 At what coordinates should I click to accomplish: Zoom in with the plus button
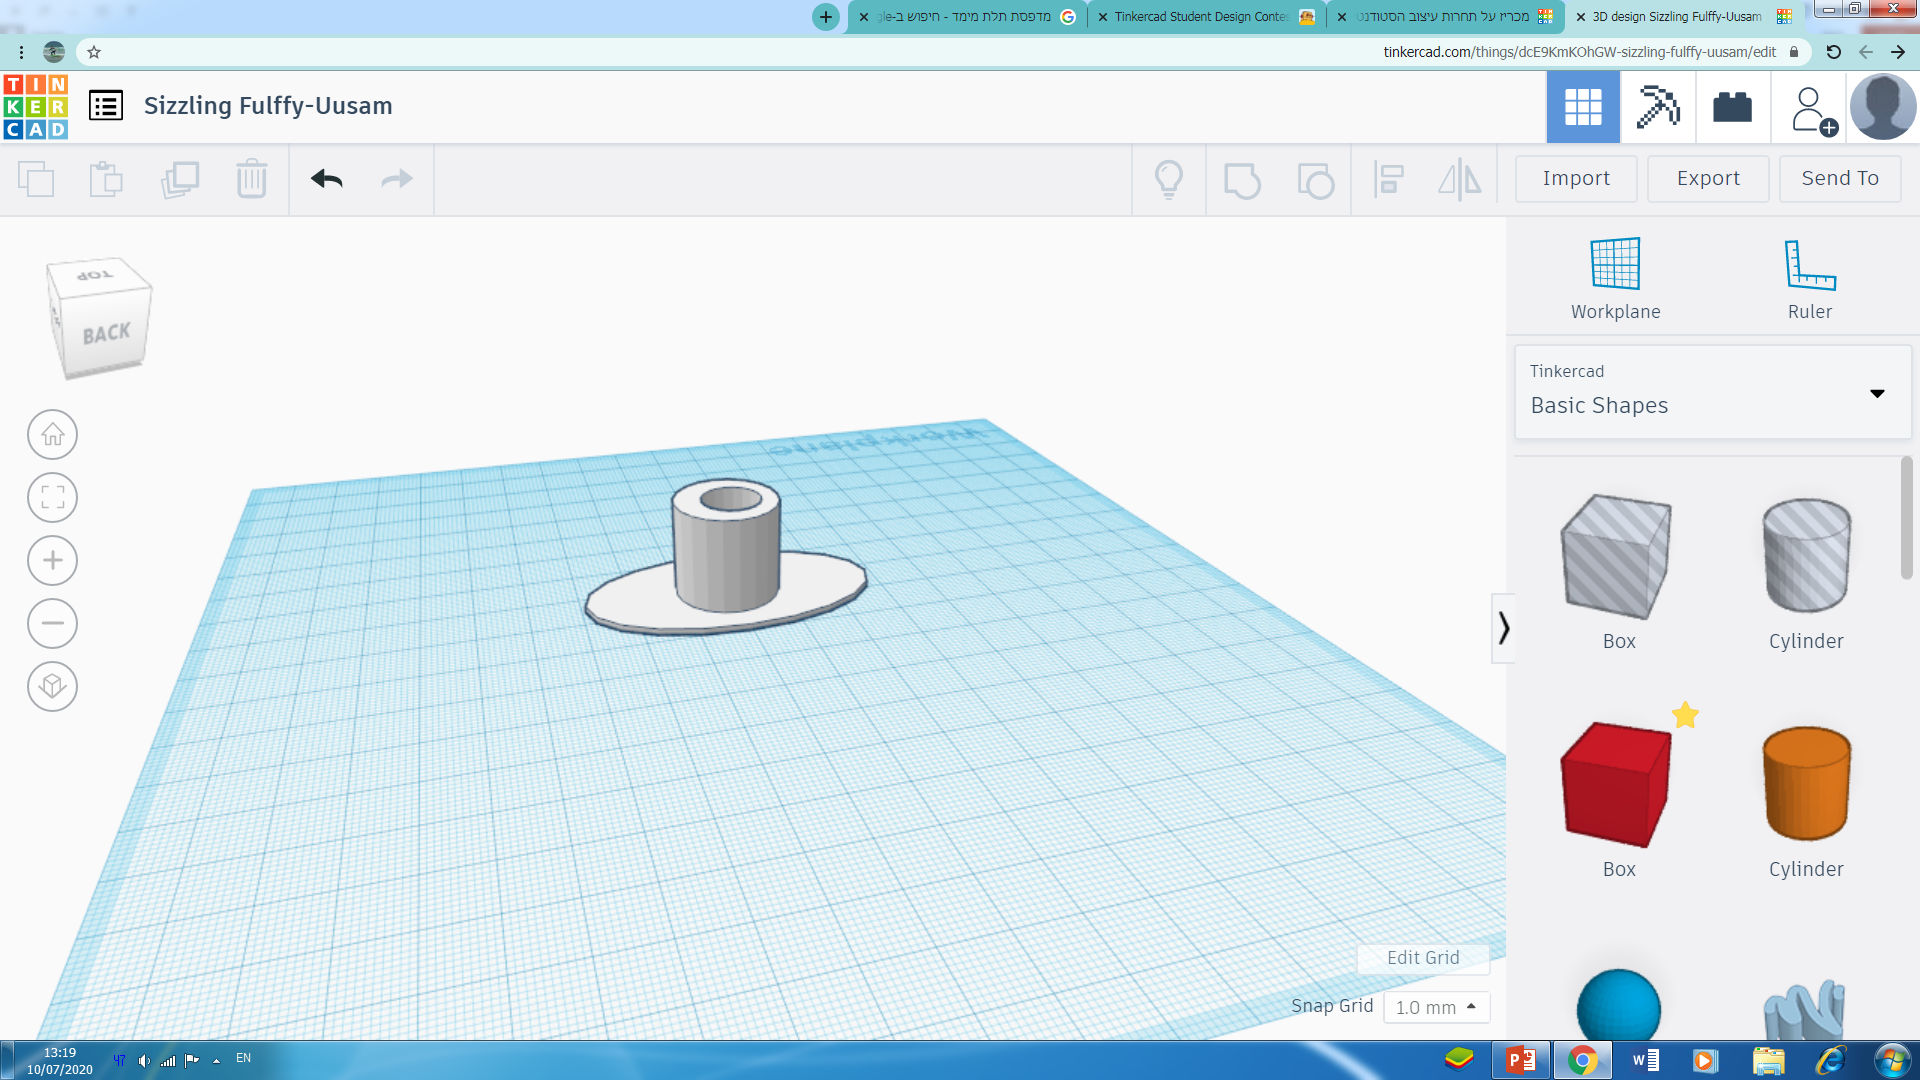(x=52, y=560)
